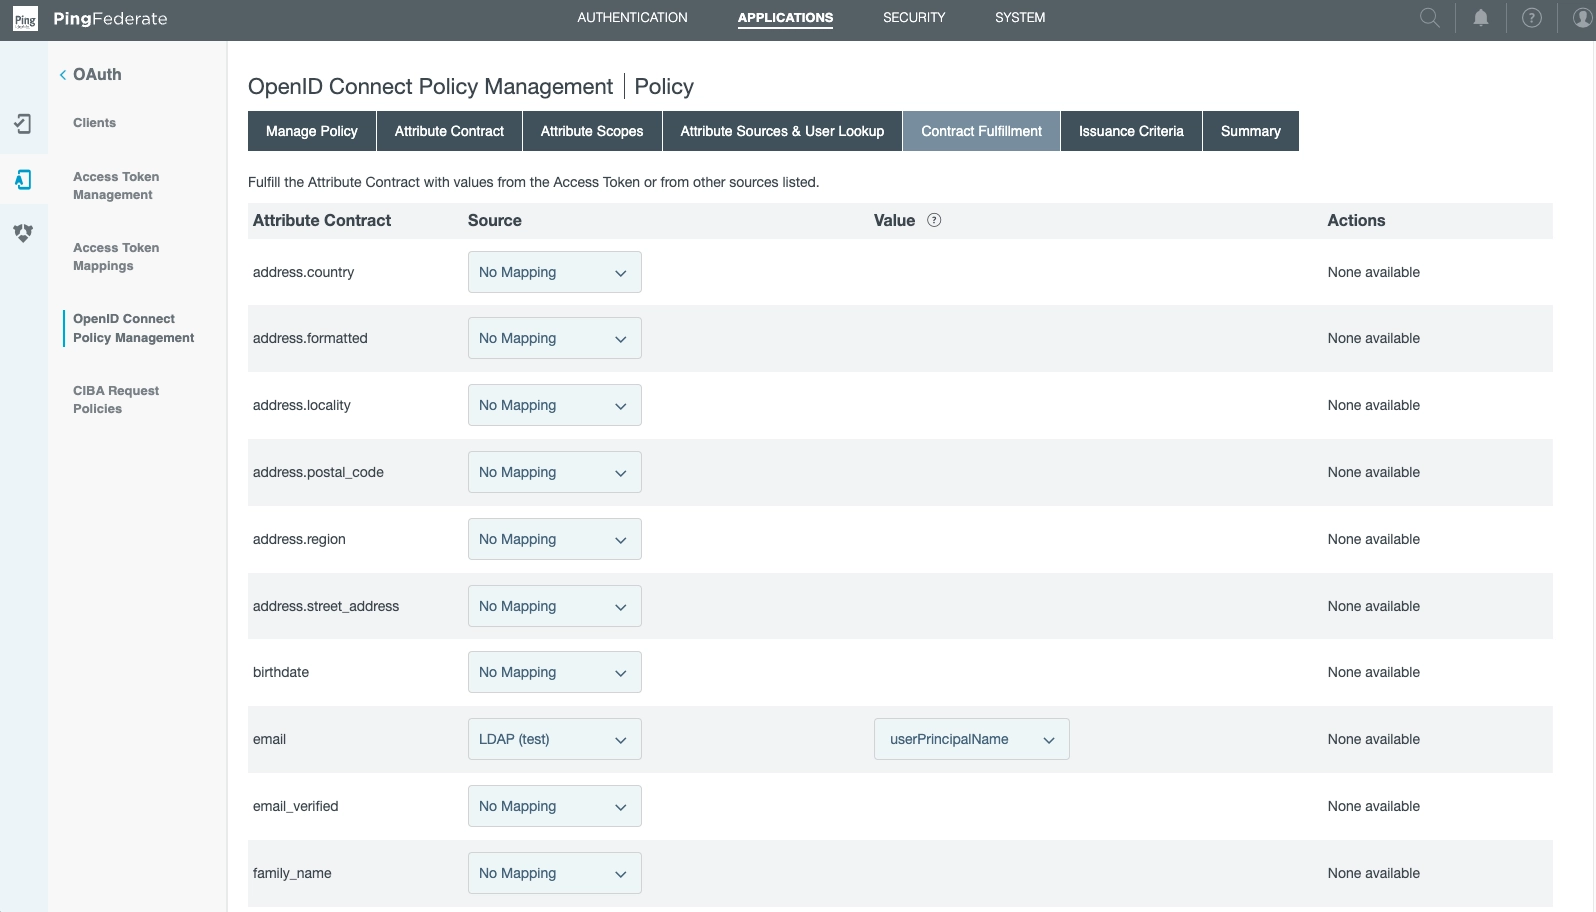Screen dimensions: 1596x912
Task: Open CIBA Request Policies sidebar link
Action: [x=115, y=400]
